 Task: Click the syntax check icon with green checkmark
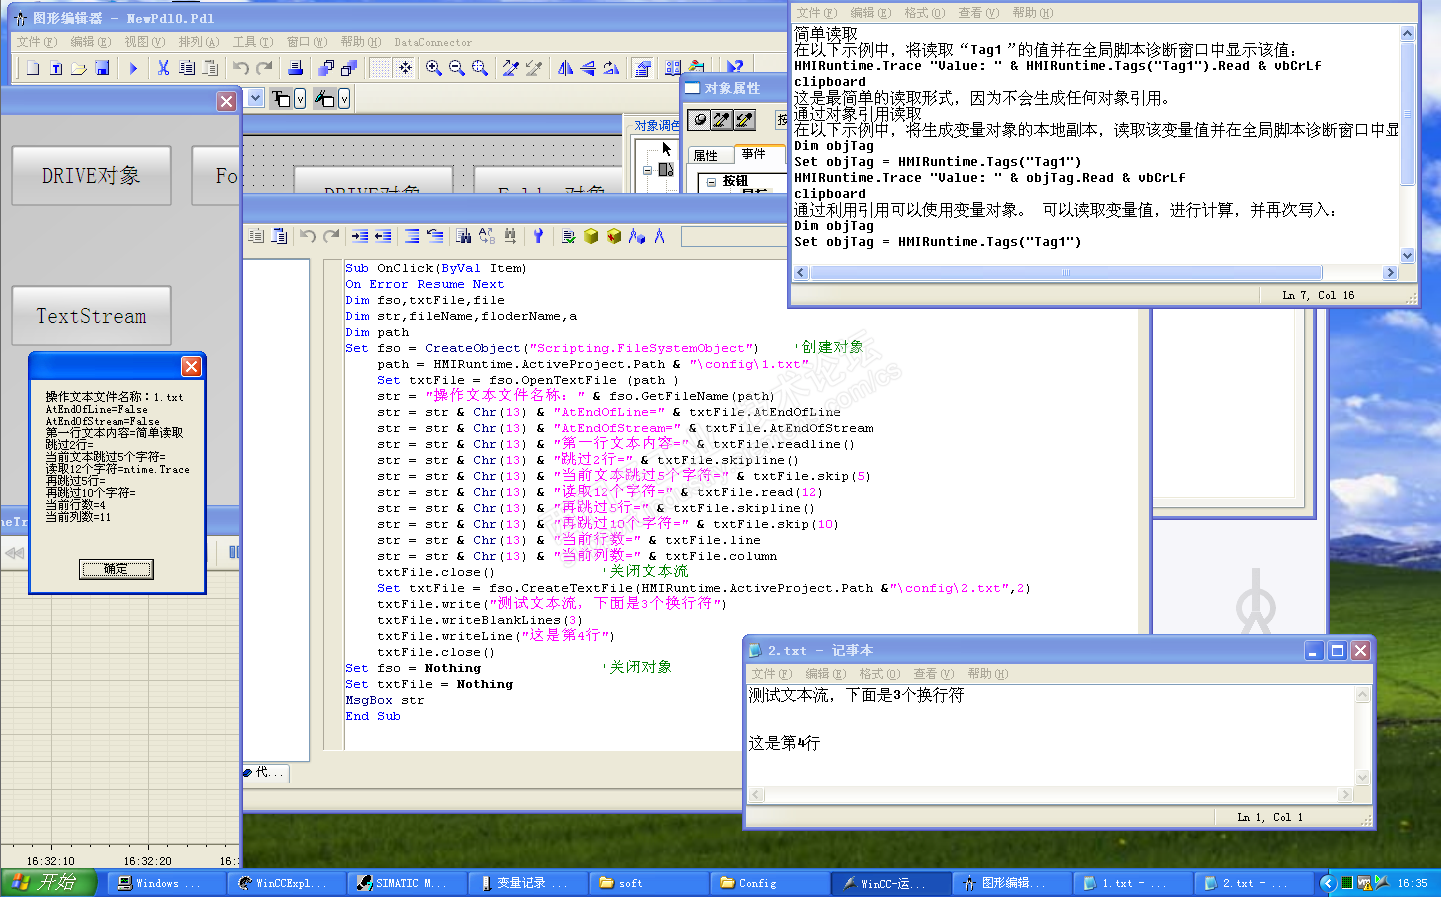(568, 236)
